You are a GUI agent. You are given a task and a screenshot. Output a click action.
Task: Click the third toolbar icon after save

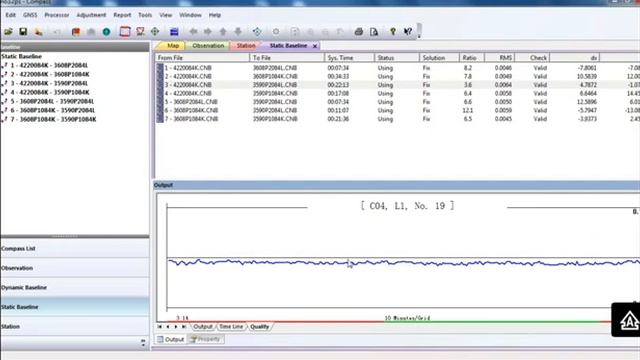pos(38,31)
